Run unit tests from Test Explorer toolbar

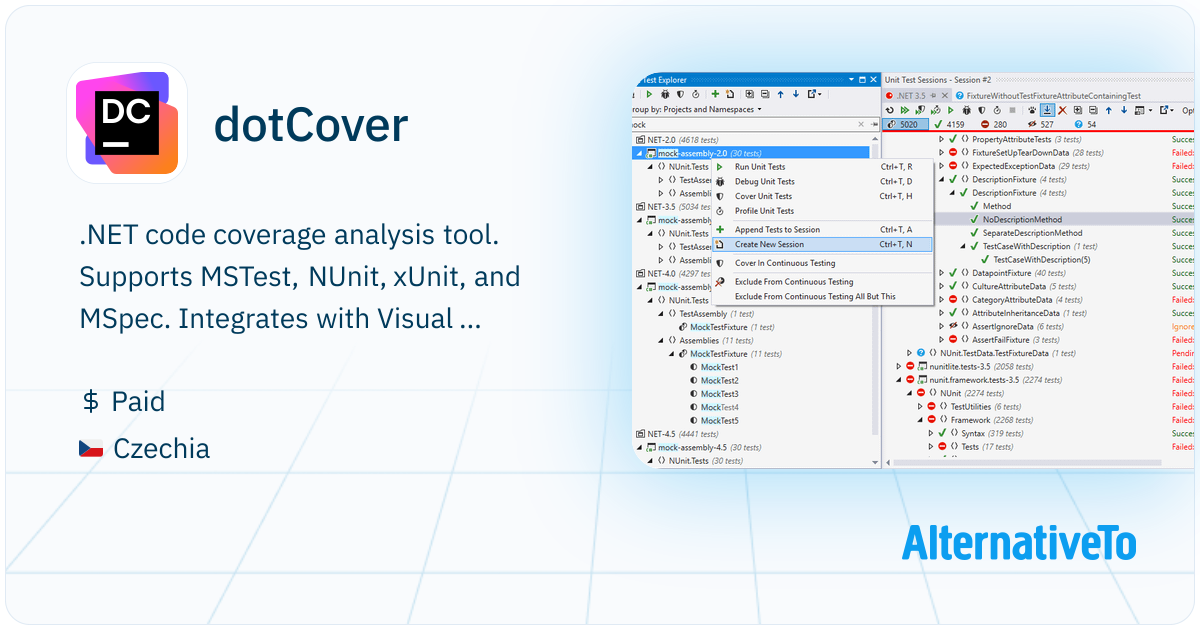(649, 94)
